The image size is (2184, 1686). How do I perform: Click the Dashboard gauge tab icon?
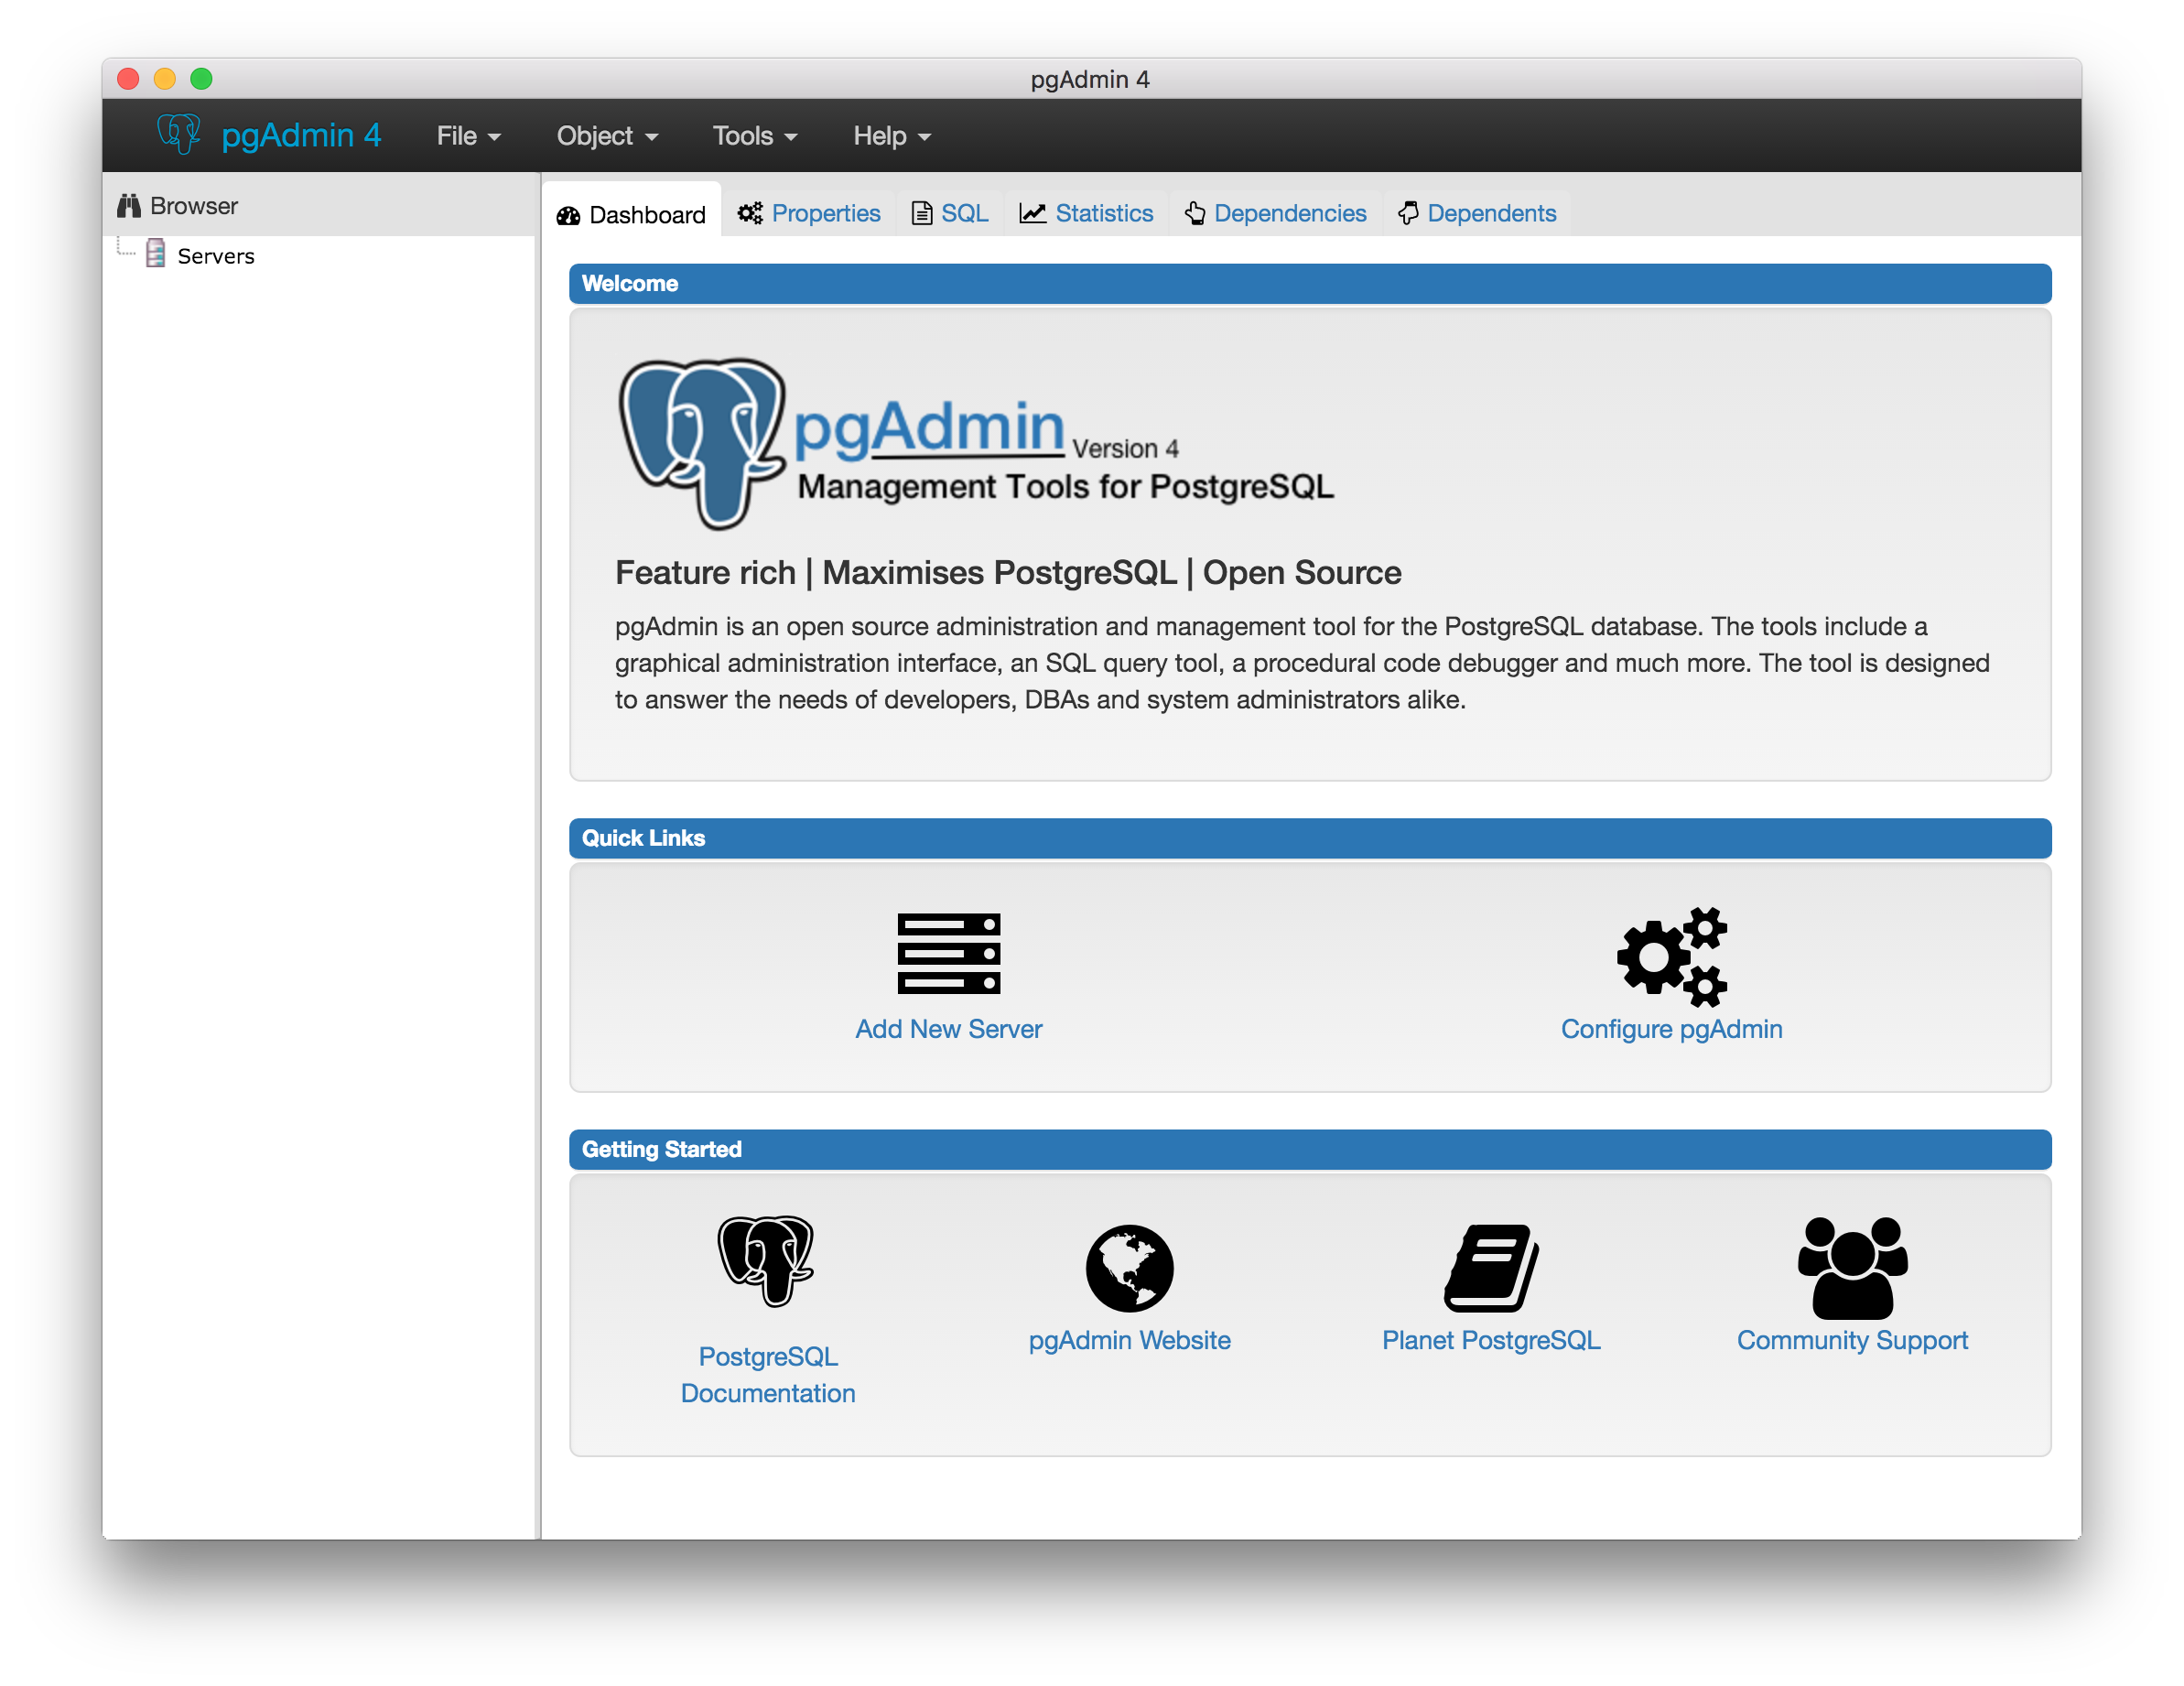[569, 215]
